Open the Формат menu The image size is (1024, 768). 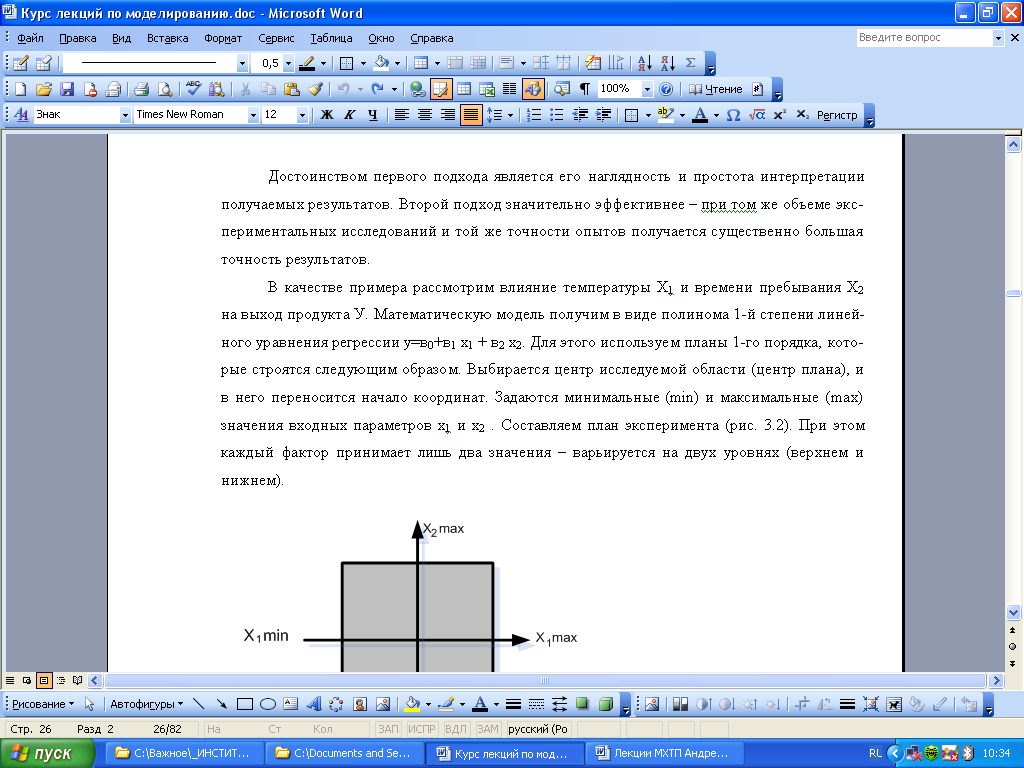tap(223, 38)
